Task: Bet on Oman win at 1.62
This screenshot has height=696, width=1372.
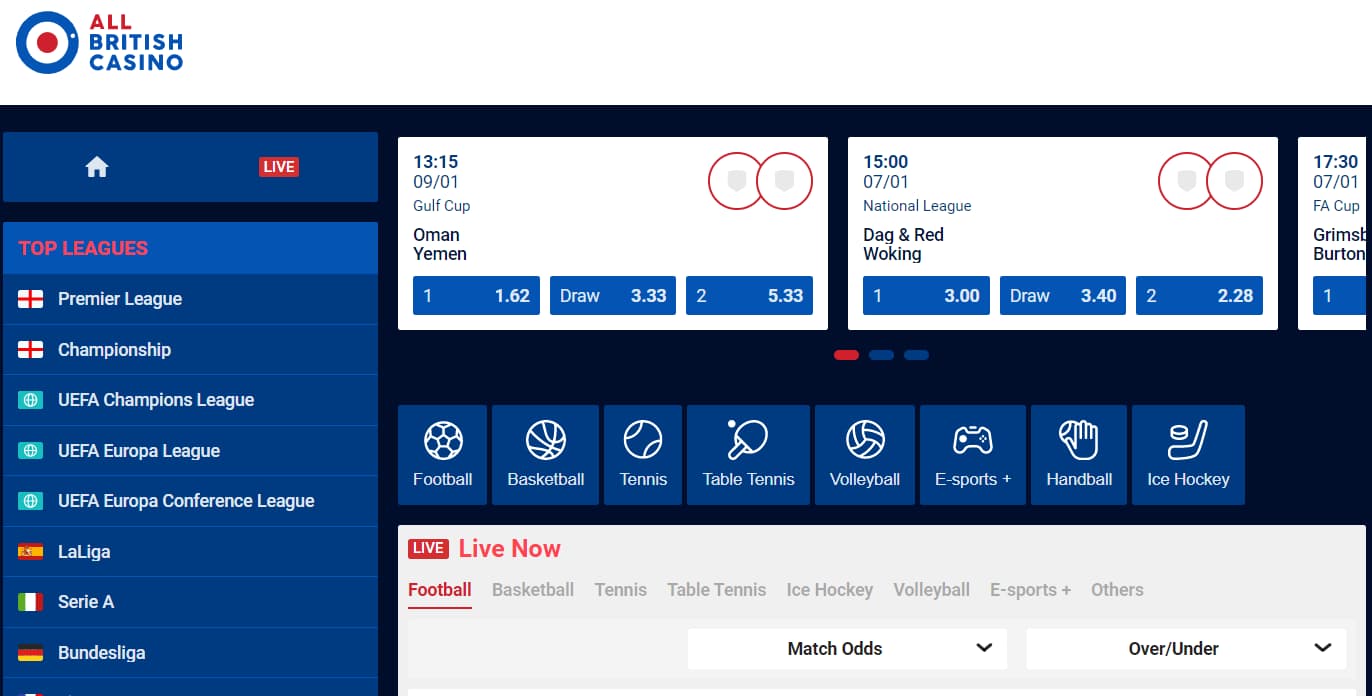Action: 476,296
